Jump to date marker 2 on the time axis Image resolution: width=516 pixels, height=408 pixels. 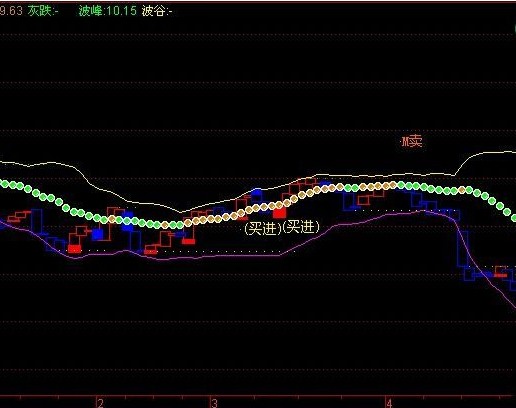[x=101, y=403]
